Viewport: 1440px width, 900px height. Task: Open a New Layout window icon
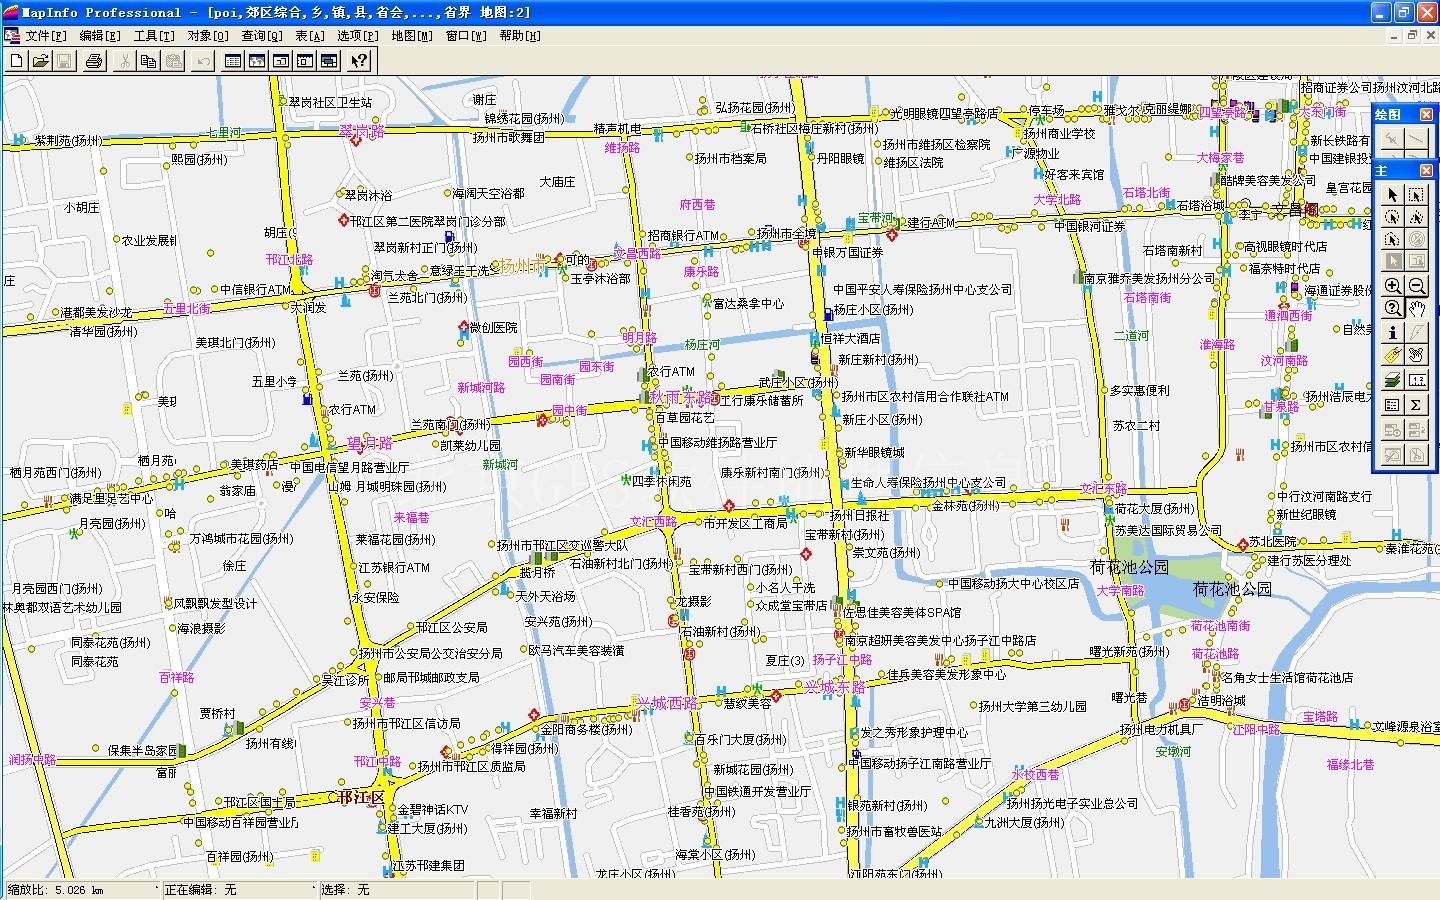[x=305, y=61]
